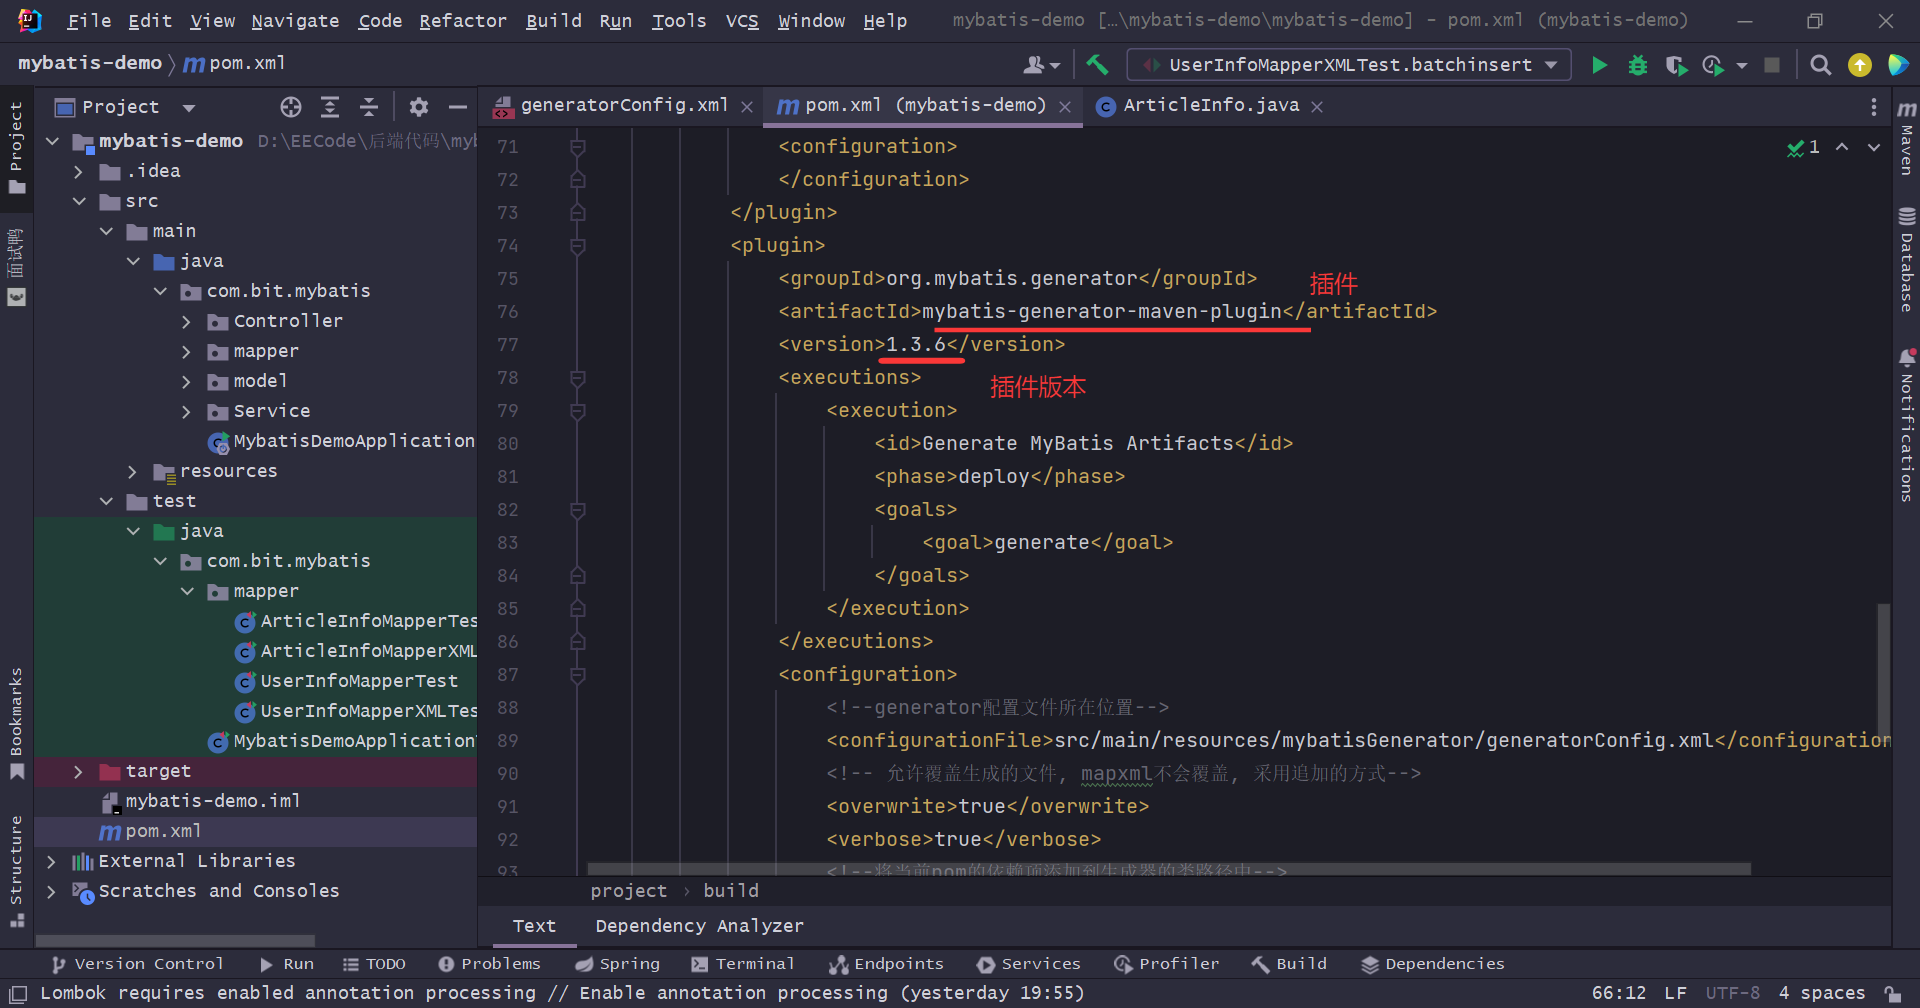Open the Project view selector dropdown
This screenshot has width=1920, height=1008.
(x=189, y=107)
